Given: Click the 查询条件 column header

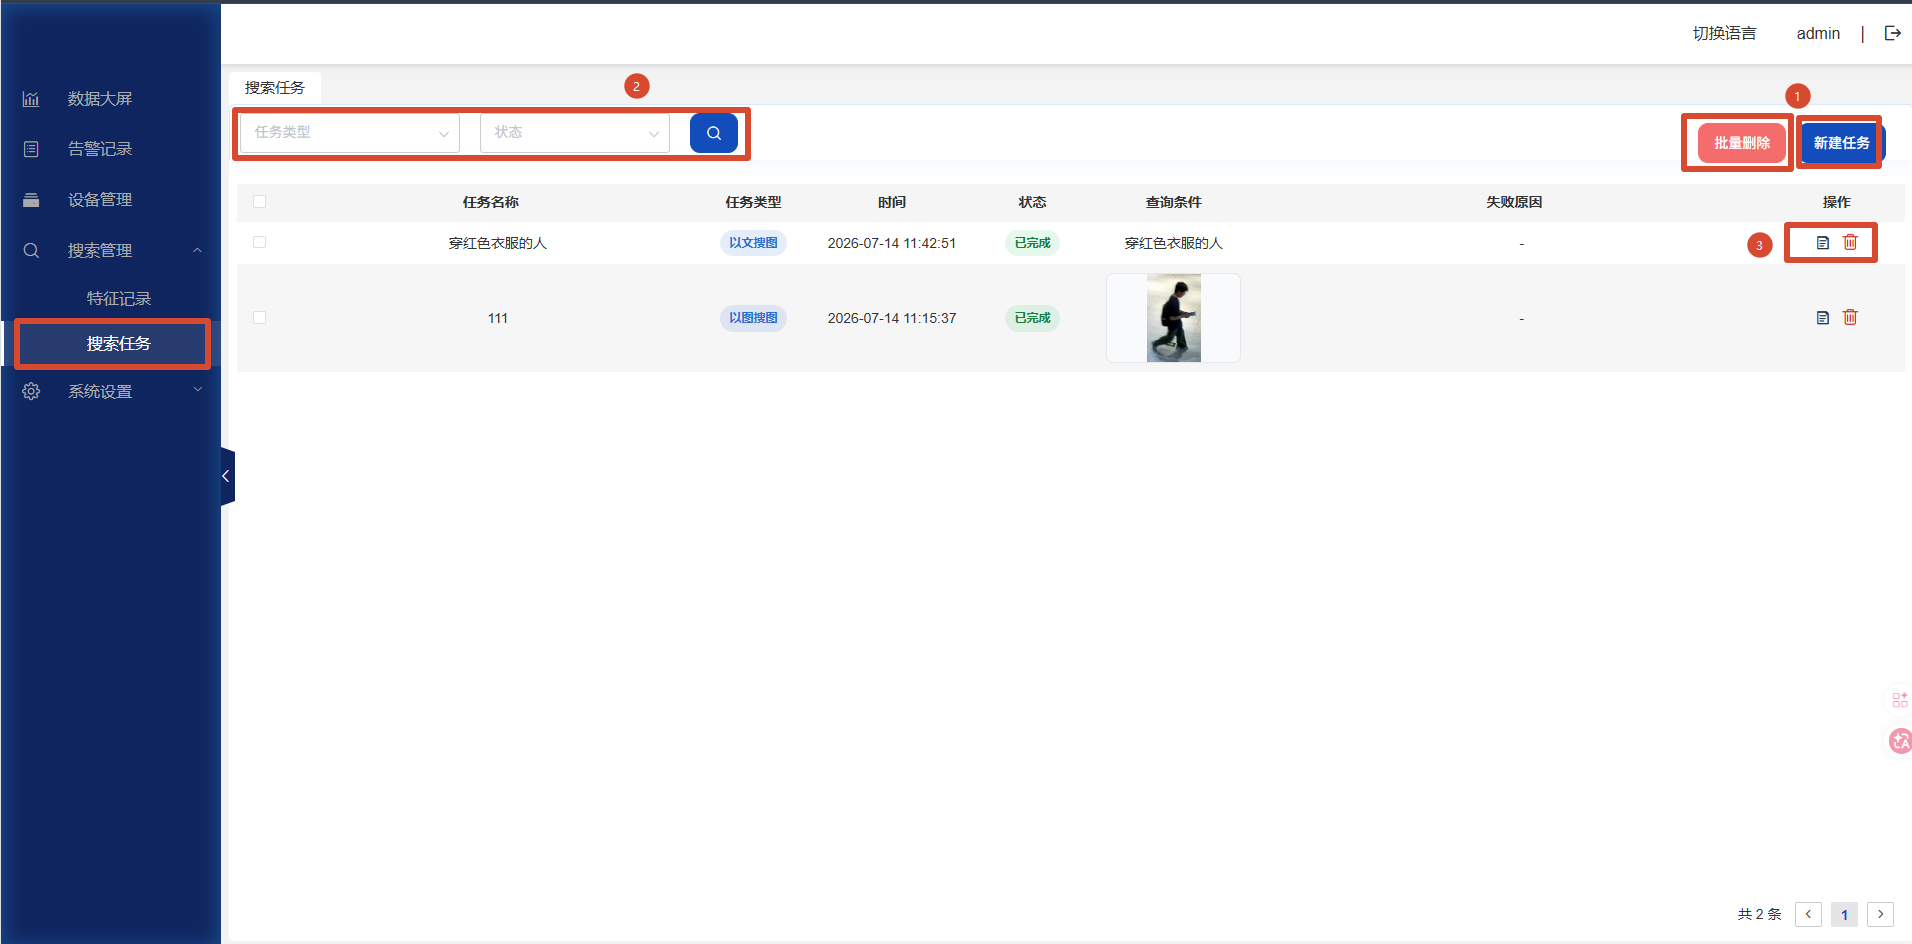Looking at the screenshot, I should 1174,202.
